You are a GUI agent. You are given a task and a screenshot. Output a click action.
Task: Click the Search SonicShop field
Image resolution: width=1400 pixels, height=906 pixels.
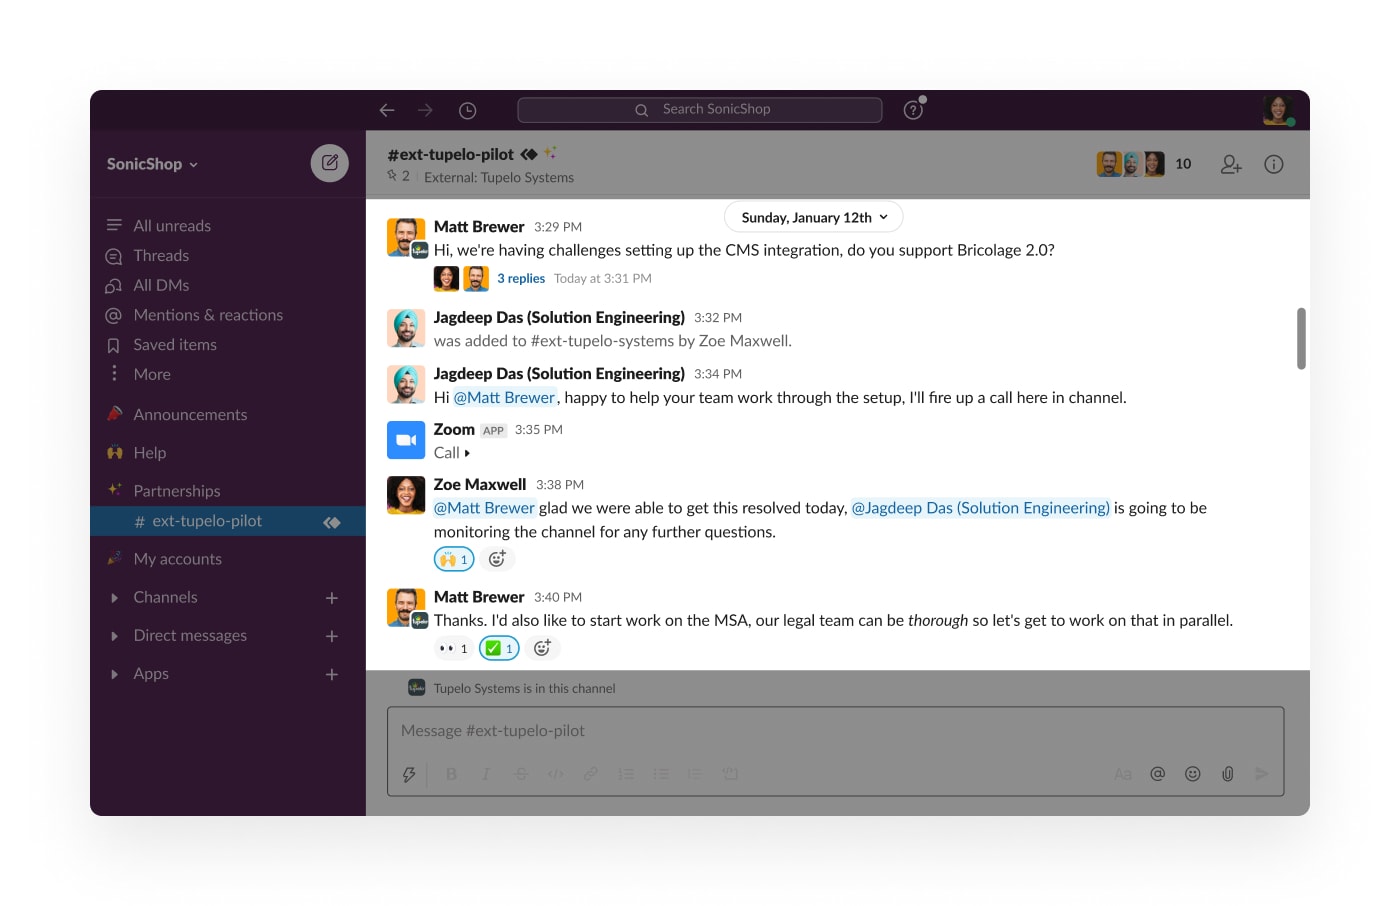700,109
